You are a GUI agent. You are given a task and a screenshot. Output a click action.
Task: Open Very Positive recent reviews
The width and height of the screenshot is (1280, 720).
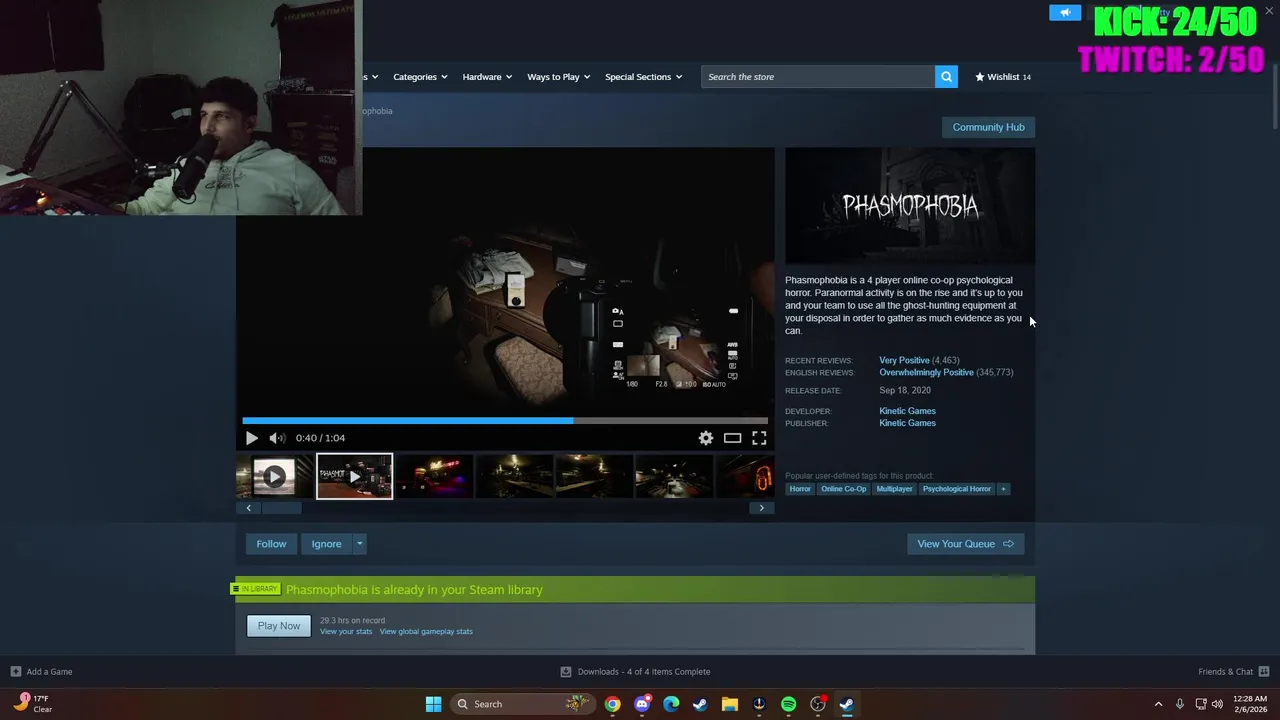tap(904, 360)
